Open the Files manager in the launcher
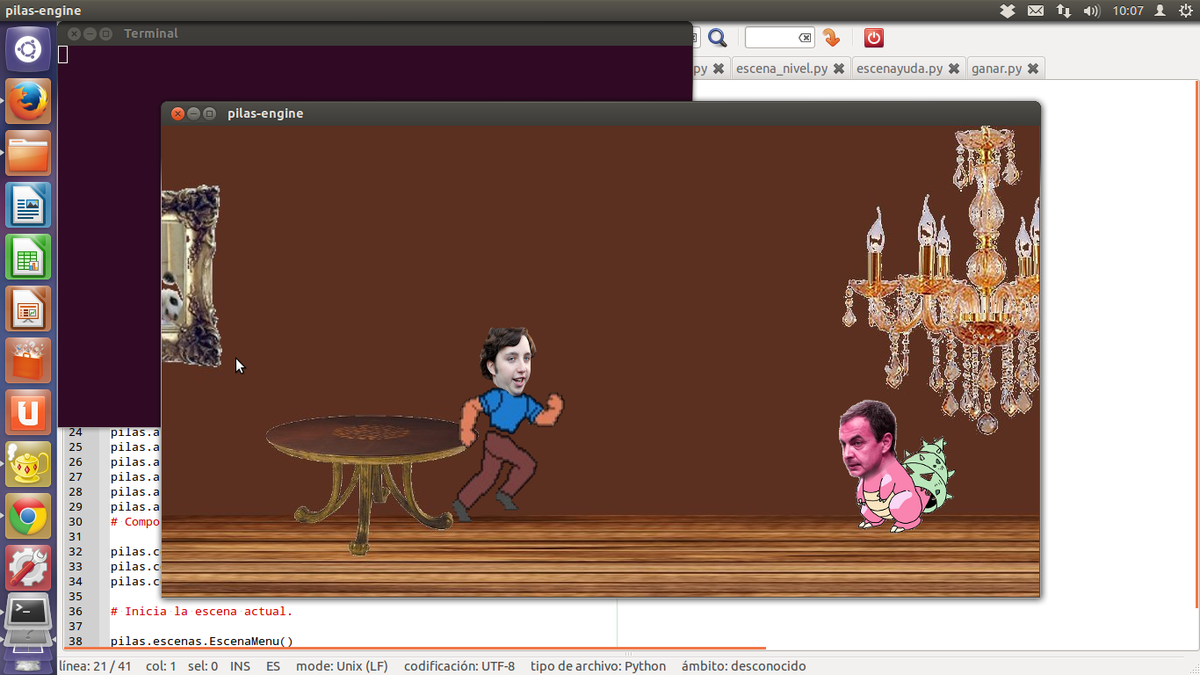This screenshot has height=675, width=1200. click(x=28, y=153)
